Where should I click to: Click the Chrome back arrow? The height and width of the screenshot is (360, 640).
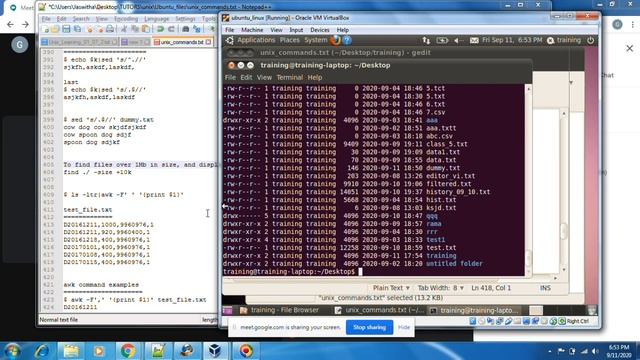10,24
